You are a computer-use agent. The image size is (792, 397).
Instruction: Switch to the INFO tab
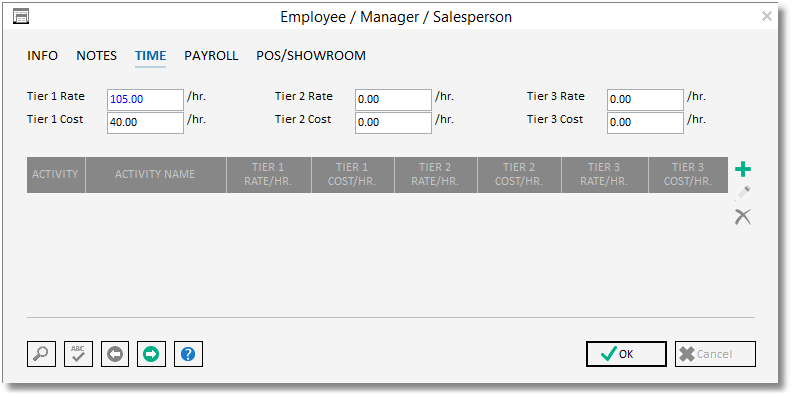pos(42,56)
